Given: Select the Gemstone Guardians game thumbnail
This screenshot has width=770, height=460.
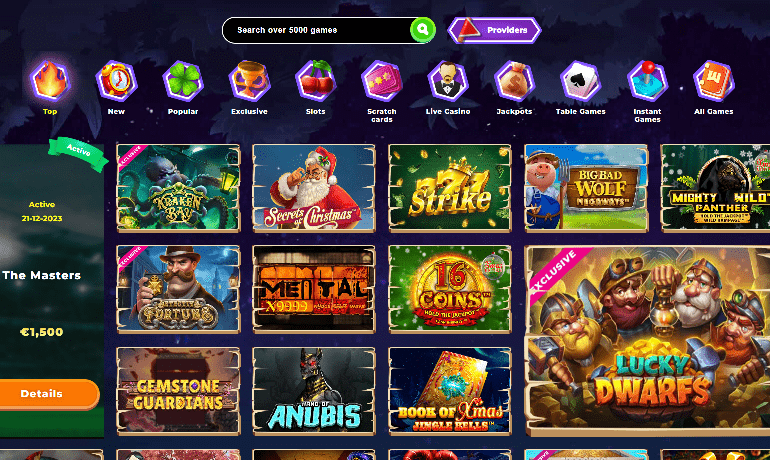Looking at the screenshot, I should [178, 391].
